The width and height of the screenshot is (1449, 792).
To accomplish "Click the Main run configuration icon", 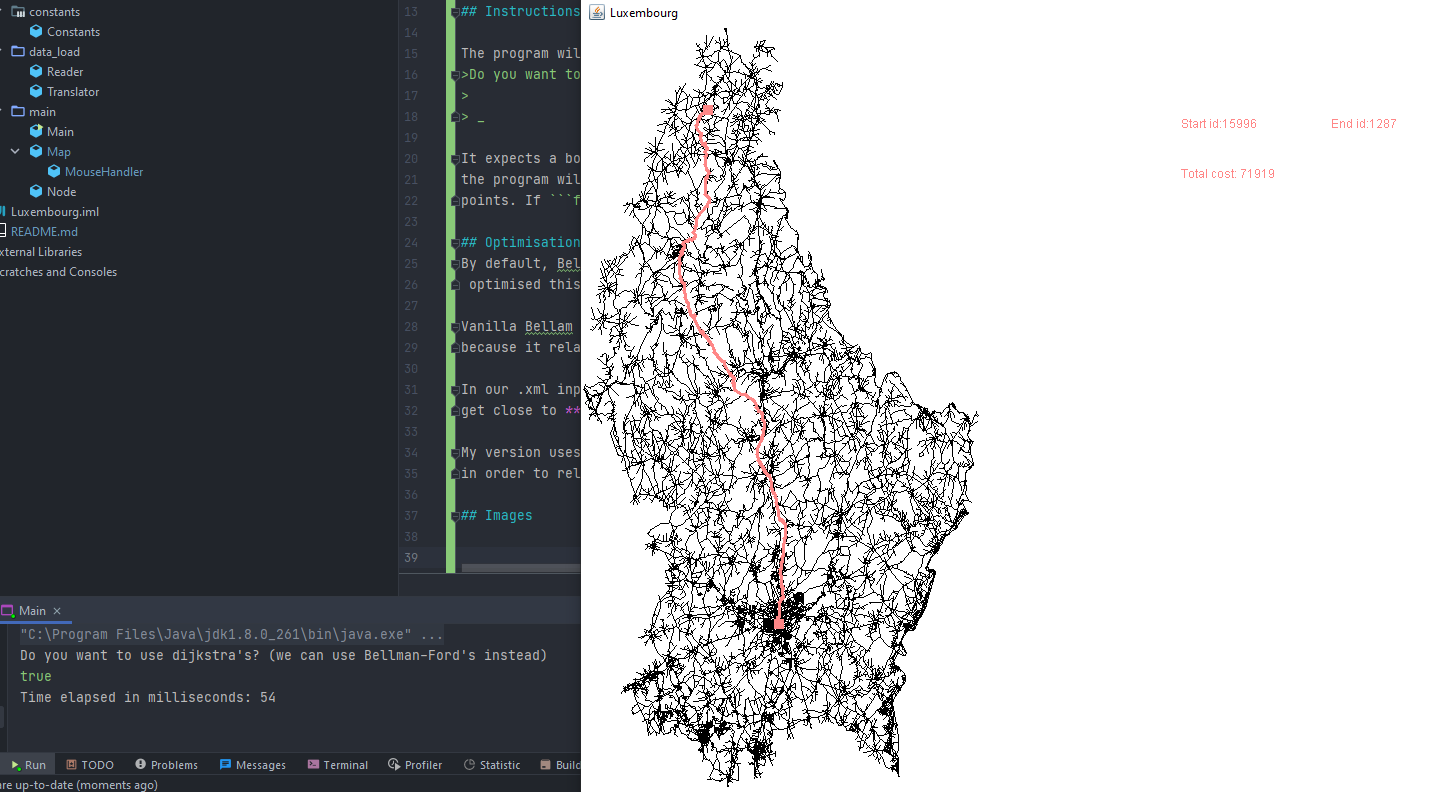I will pos(8,611).
